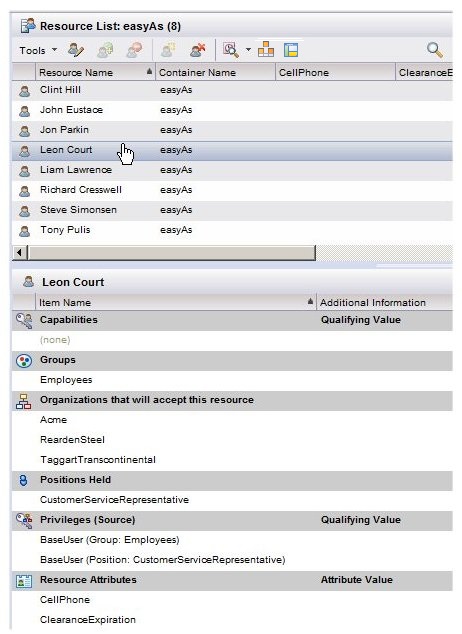Click the Resource Attributes section header

(232, 580)
